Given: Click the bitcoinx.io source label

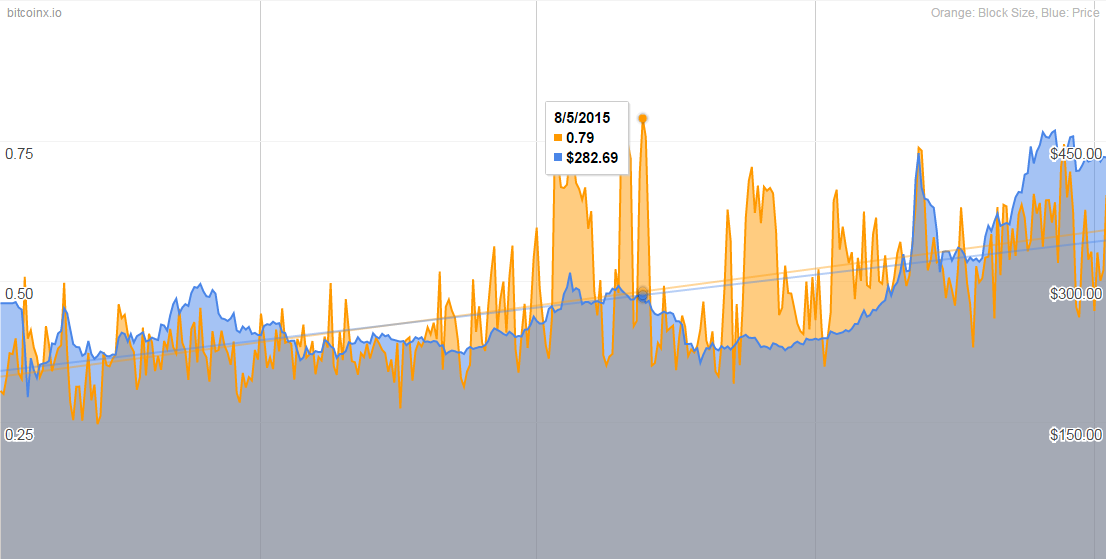Looking at the screenshot, I should (x=34, y=13).
